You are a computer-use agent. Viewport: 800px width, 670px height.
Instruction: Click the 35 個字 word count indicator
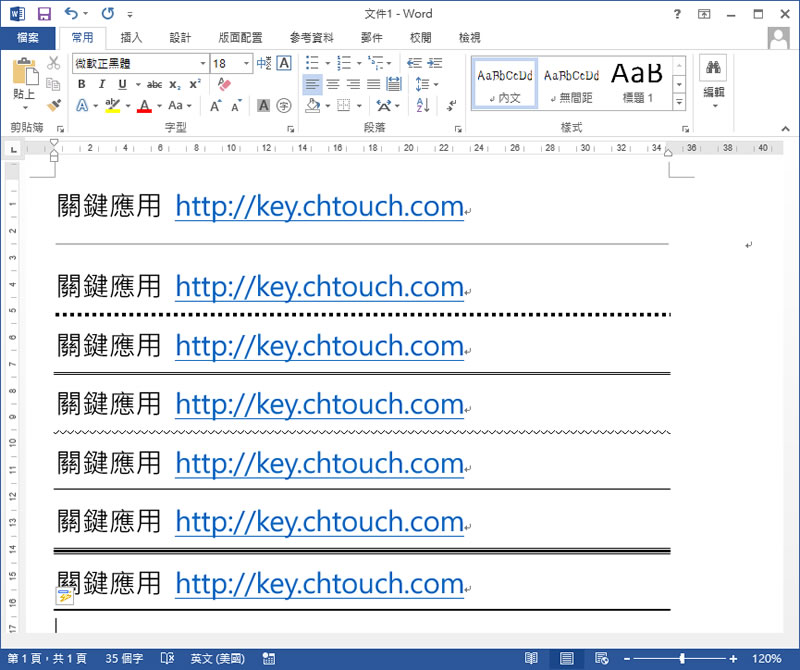pos(123,659)
